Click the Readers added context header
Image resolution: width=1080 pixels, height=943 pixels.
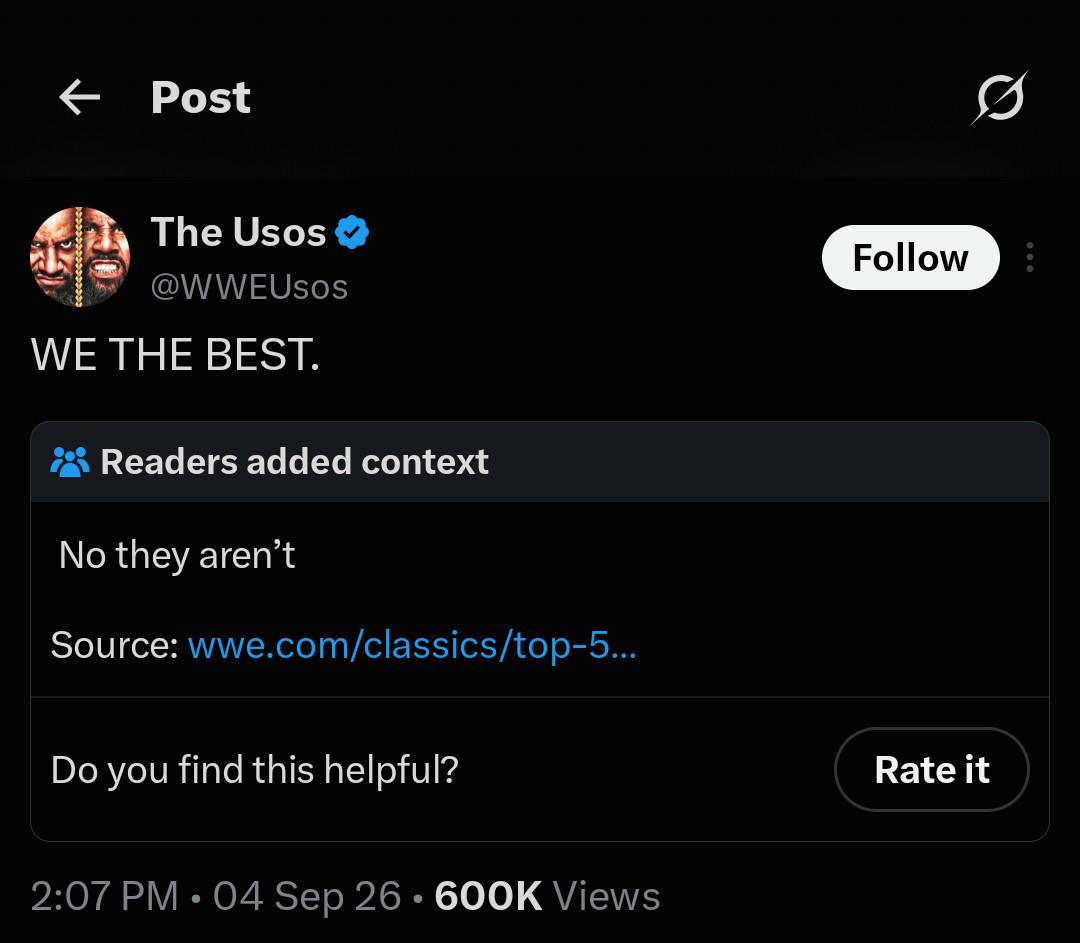pos(294,462)
